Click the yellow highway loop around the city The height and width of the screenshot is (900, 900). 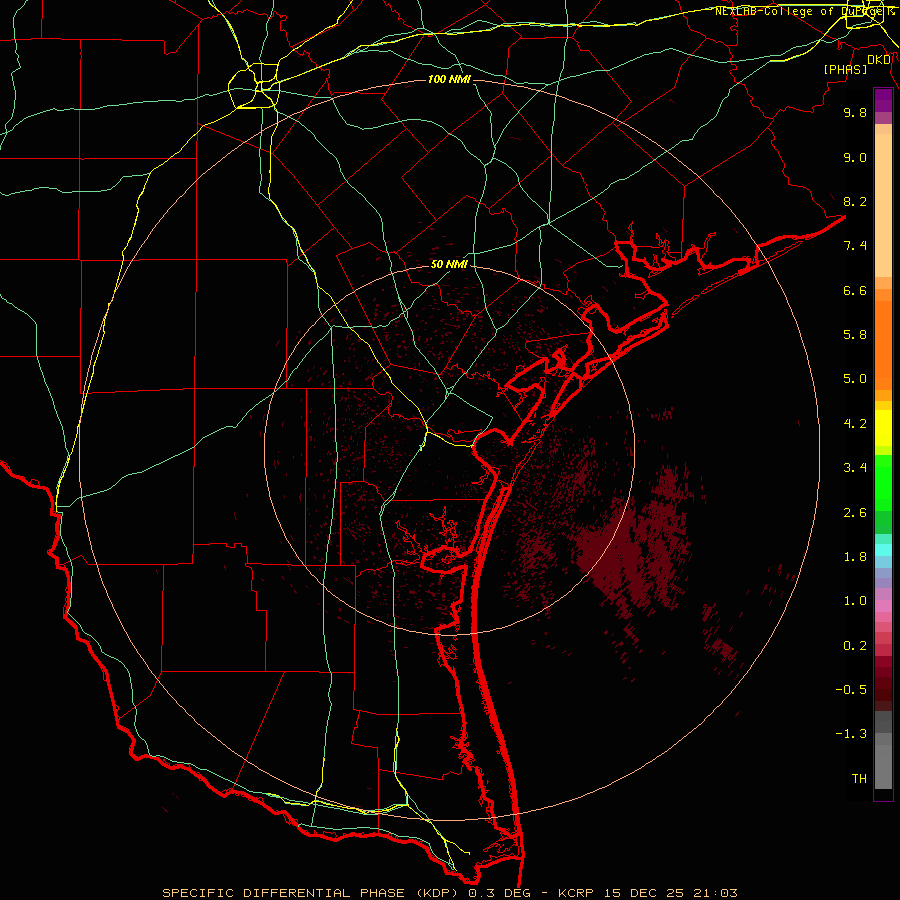[x=254, y=86]
